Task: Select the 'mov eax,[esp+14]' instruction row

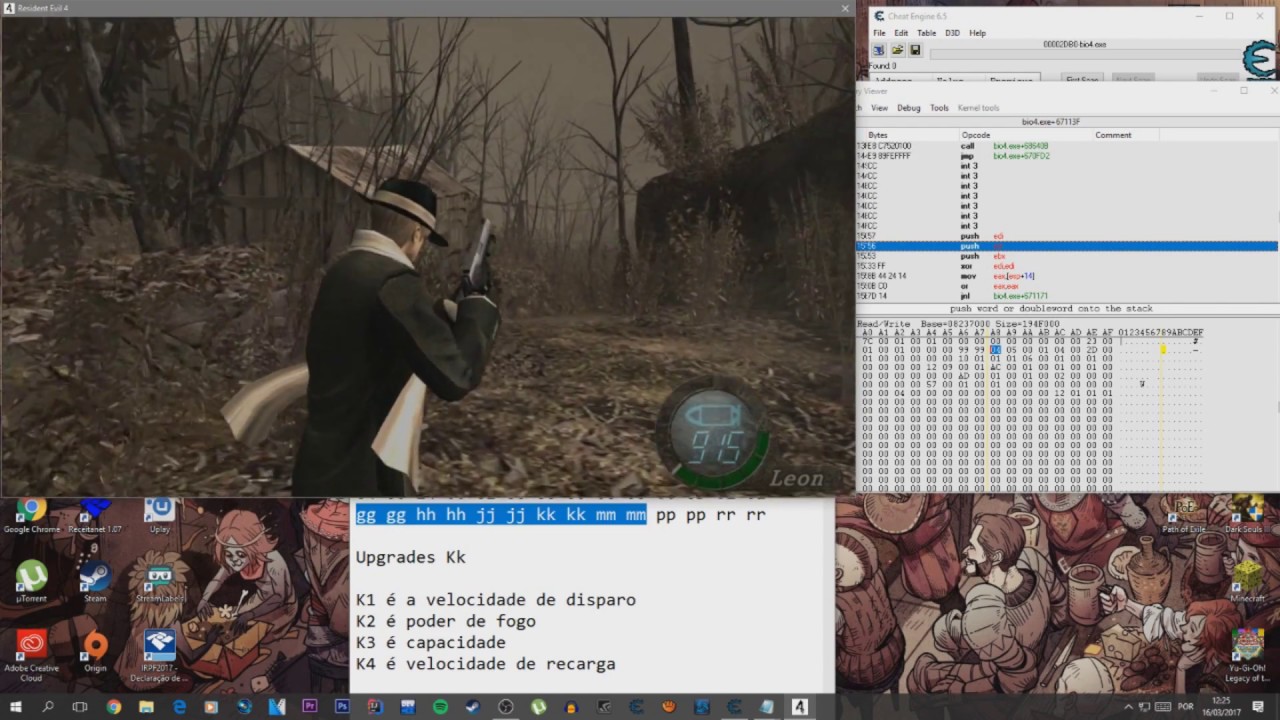Action: pos(1067,276)
